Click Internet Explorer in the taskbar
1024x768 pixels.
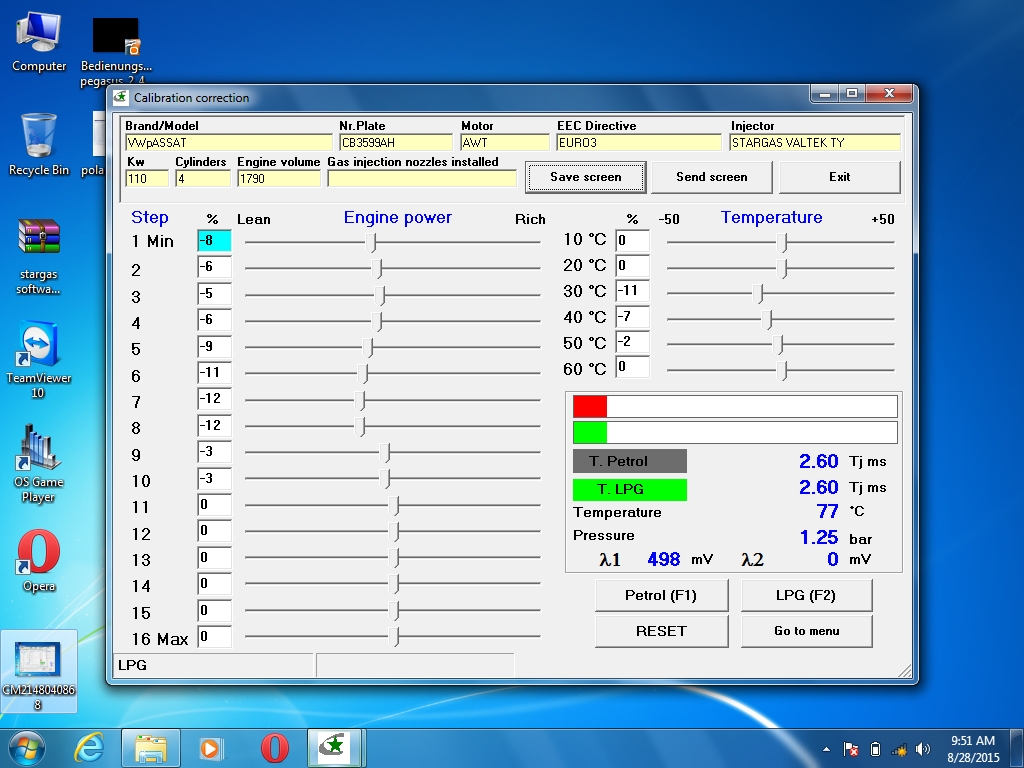click(91, 747)
